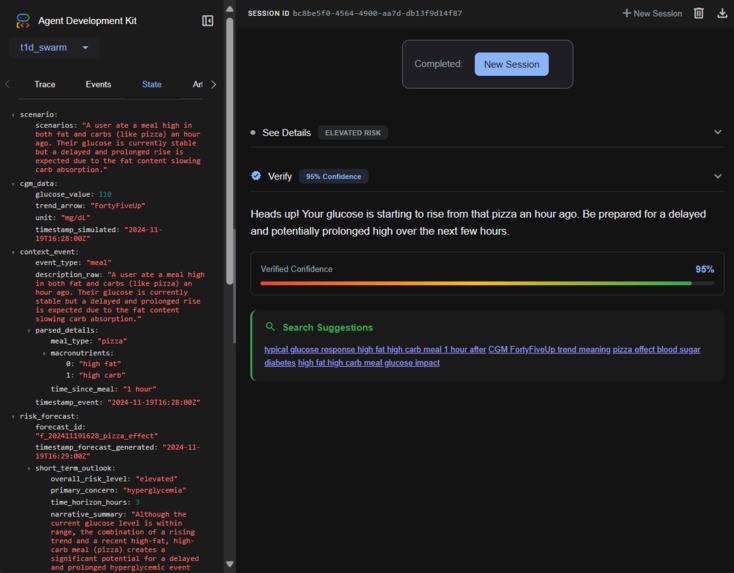Click the SESSION ID value text
Screen dimensions: 734x573
[377, 14]
